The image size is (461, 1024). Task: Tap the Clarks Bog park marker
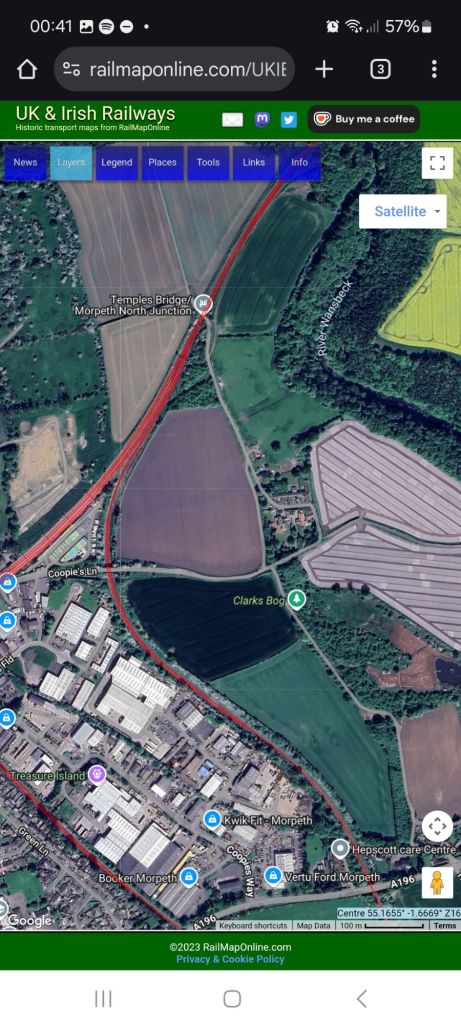[x=297, y=600]
